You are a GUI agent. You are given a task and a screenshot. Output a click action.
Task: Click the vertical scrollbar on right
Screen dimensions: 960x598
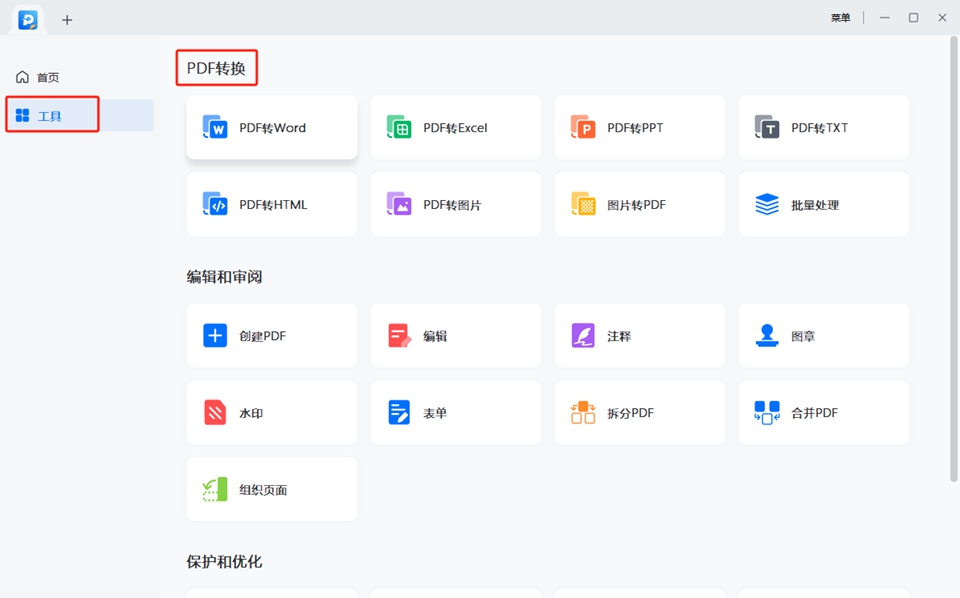tap(953, 260)
